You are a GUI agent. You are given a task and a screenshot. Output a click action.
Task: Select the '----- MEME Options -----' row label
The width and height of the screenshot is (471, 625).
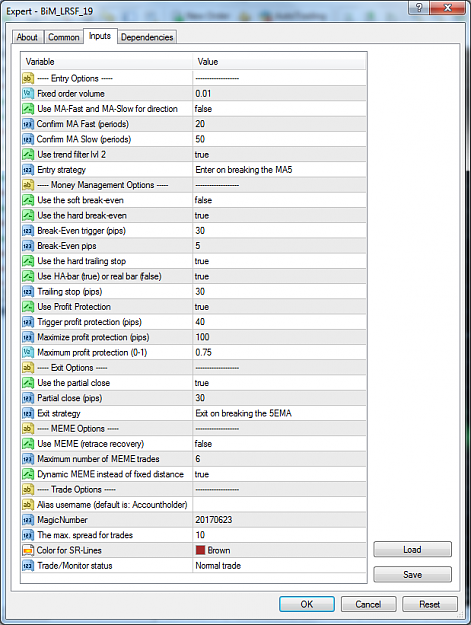coord(78,428)
